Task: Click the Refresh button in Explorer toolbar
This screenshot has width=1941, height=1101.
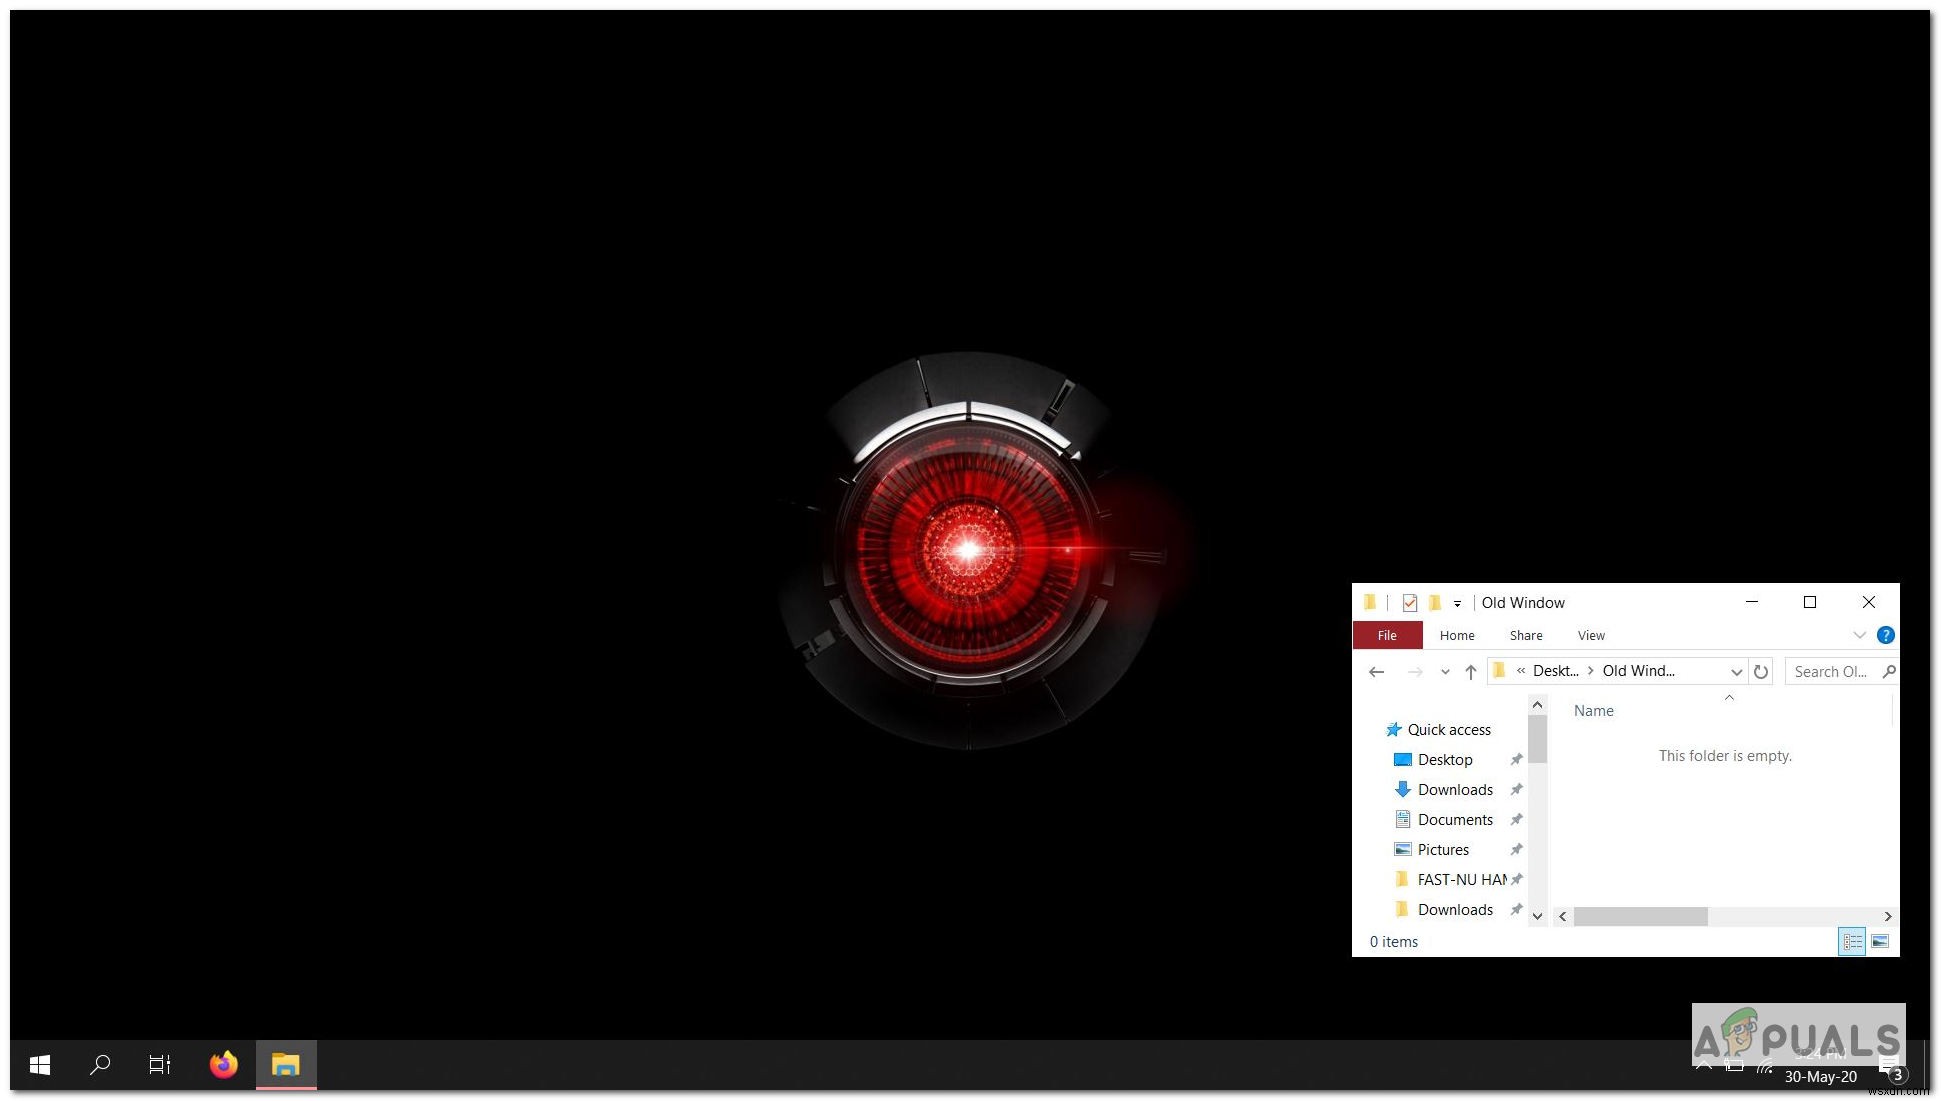Action: (x=1761, y=670)
